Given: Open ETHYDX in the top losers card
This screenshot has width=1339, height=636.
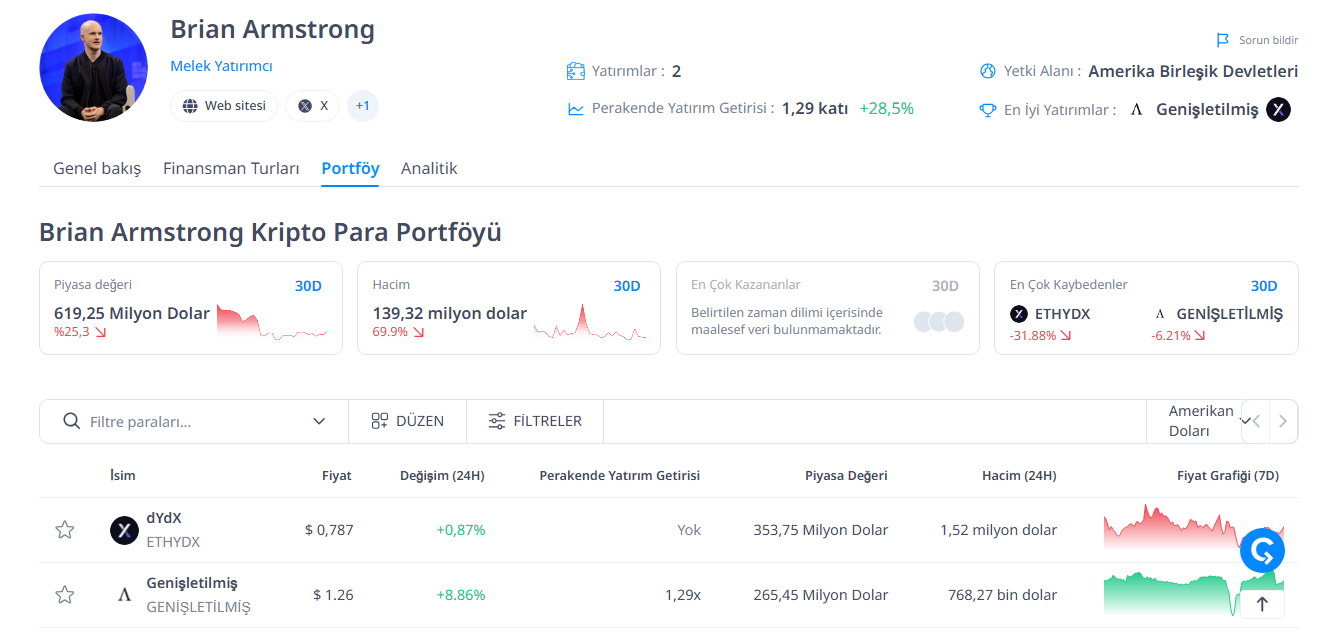Looking at the screenshot, I should pos(1062,314).
